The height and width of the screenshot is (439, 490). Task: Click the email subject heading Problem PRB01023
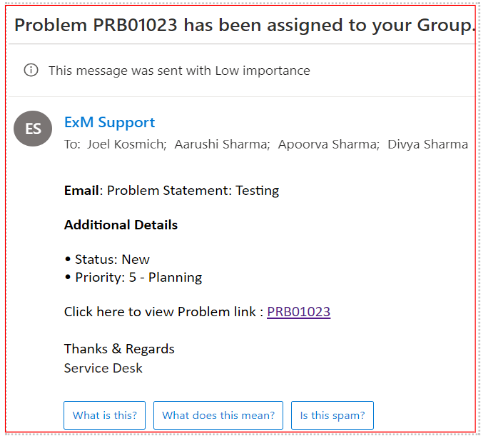[245, 25]
